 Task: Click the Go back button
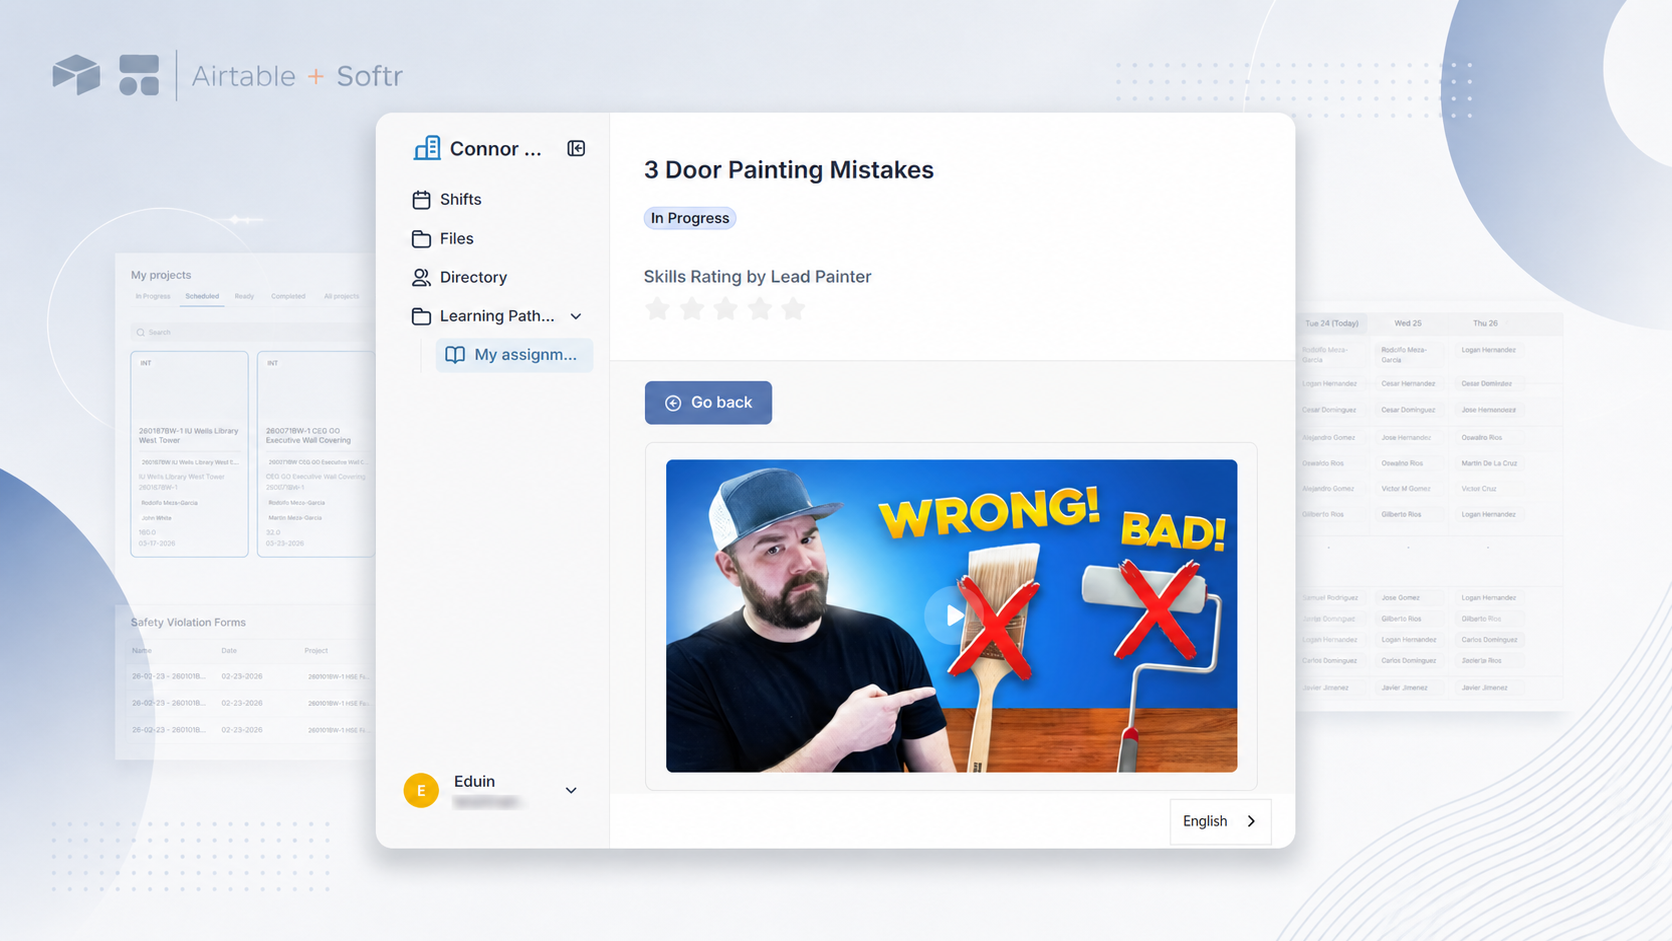coord(708,402)
